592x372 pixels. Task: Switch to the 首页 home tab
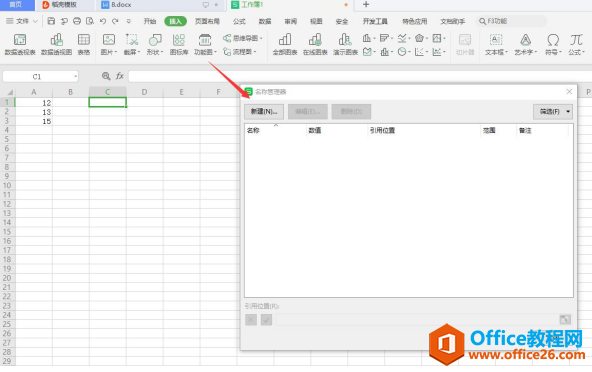point(16,5)
